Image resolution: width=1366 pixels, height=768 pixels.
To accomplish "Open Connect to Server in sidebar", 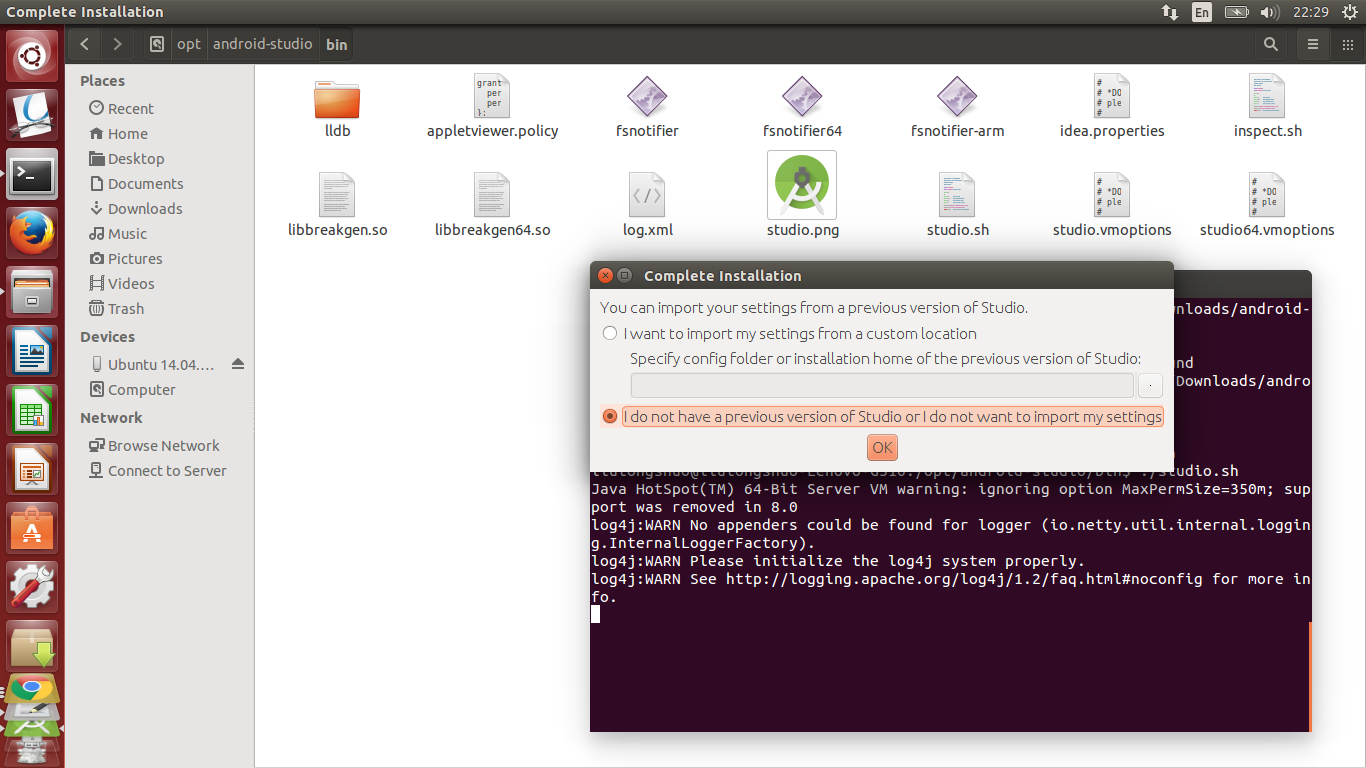I will 157,470.
